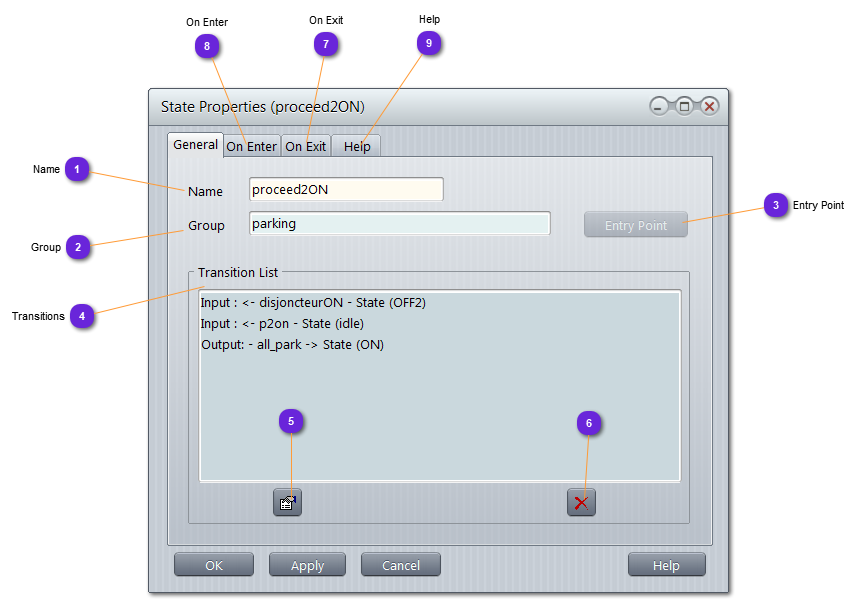The image size is (860, 602).
Task: Switch to the On Enter tab
Action: [252, 146]
